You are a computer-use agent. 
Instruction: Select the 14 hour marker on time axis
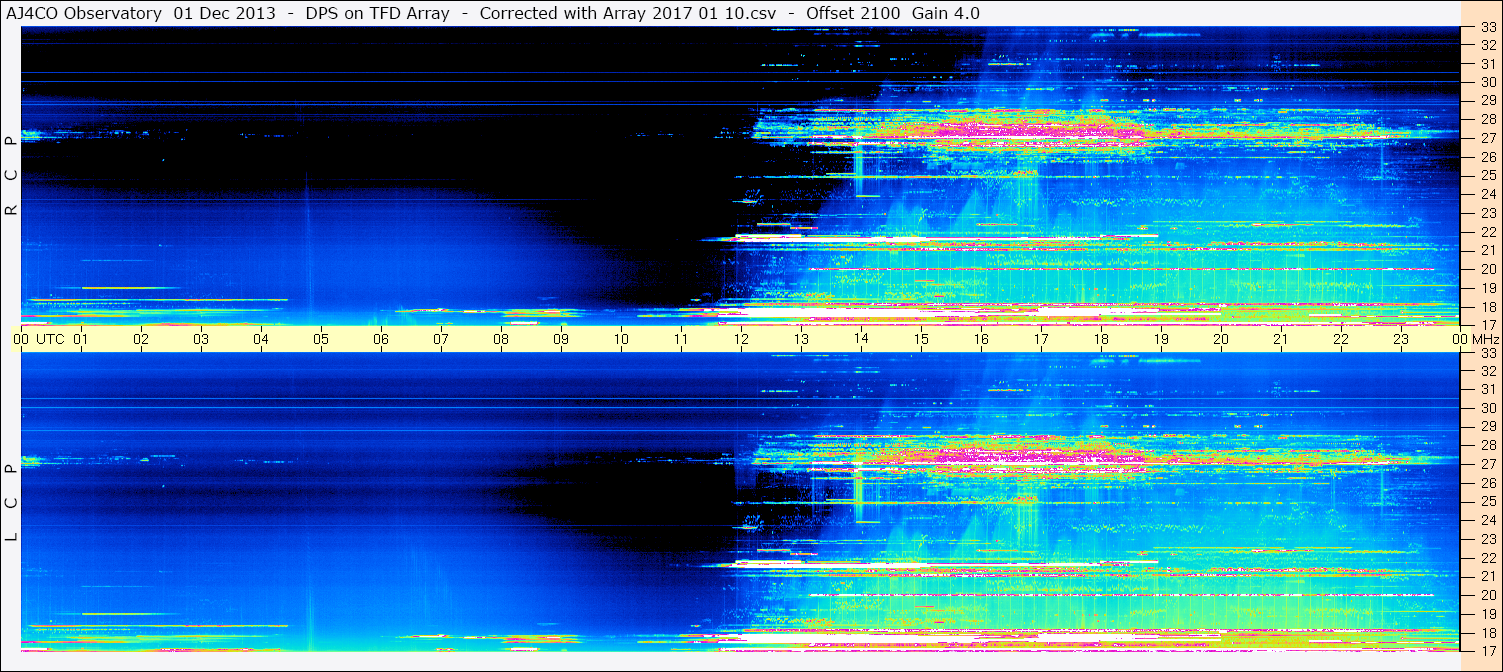(861, 339)
